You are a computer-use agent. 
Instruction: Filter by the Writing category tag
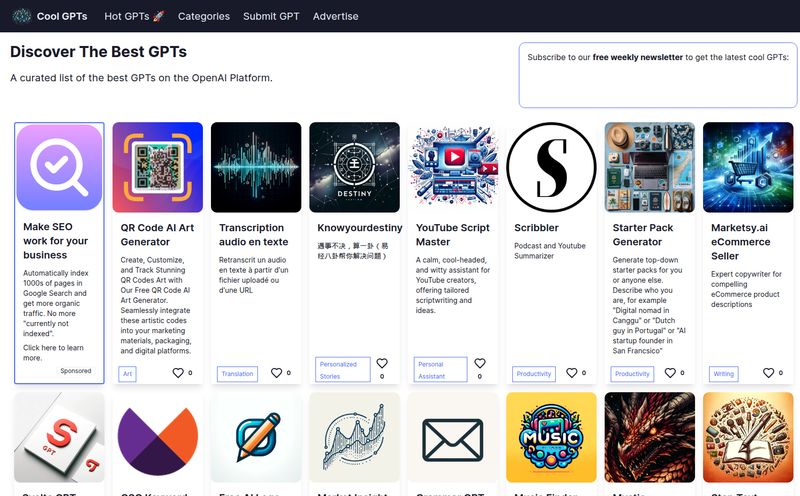[723, 374]
